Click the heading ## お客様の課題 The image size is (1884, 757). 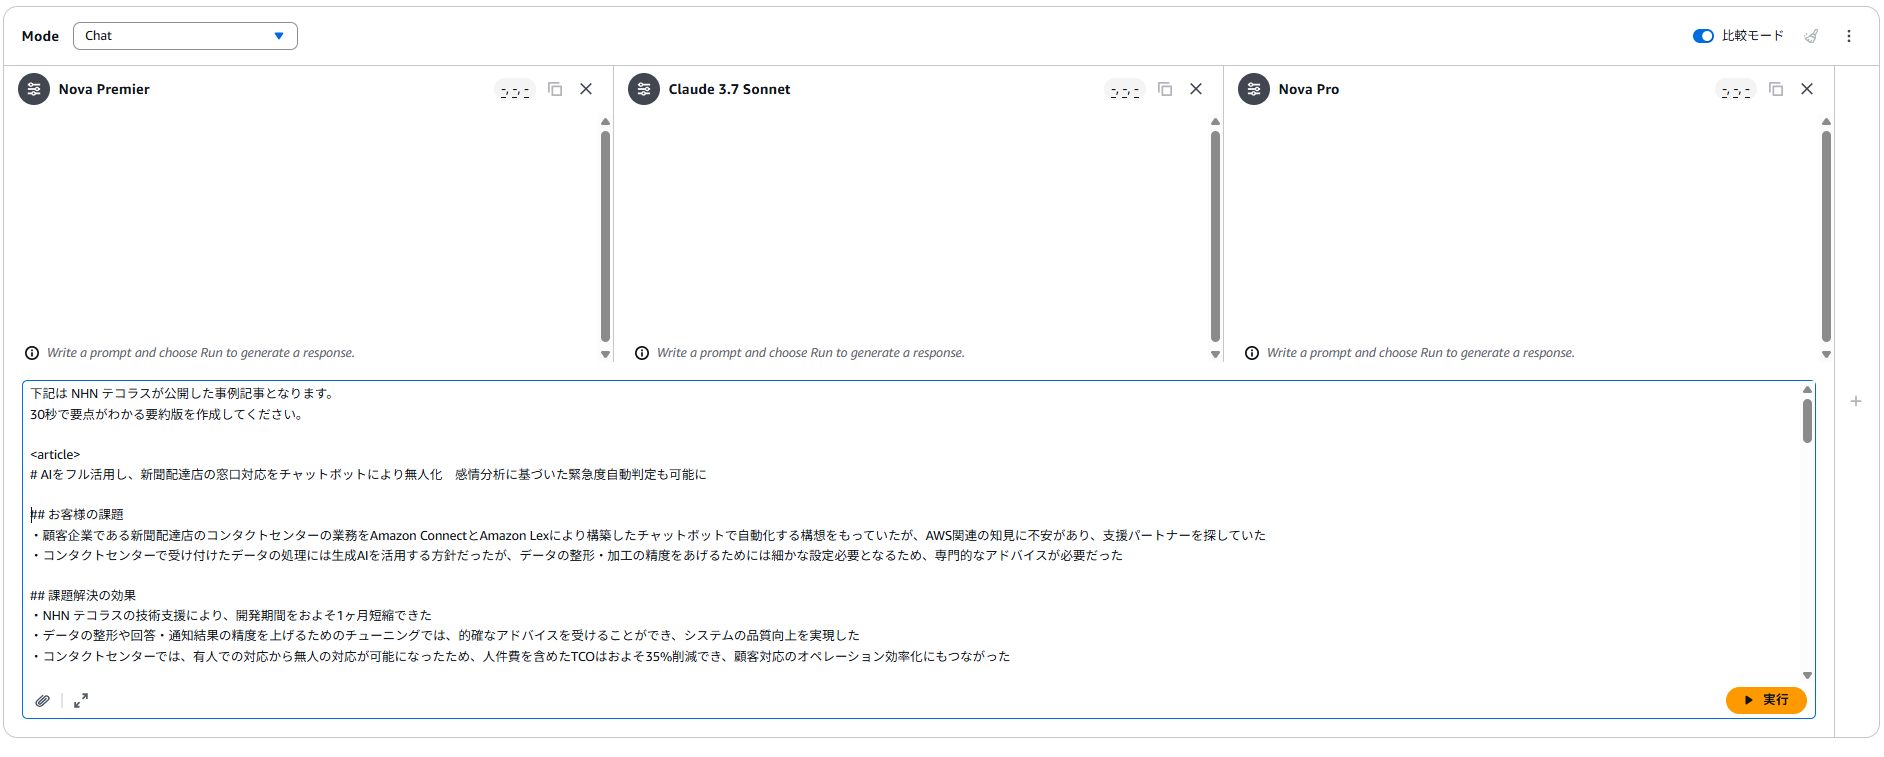[x=77, y=515]
